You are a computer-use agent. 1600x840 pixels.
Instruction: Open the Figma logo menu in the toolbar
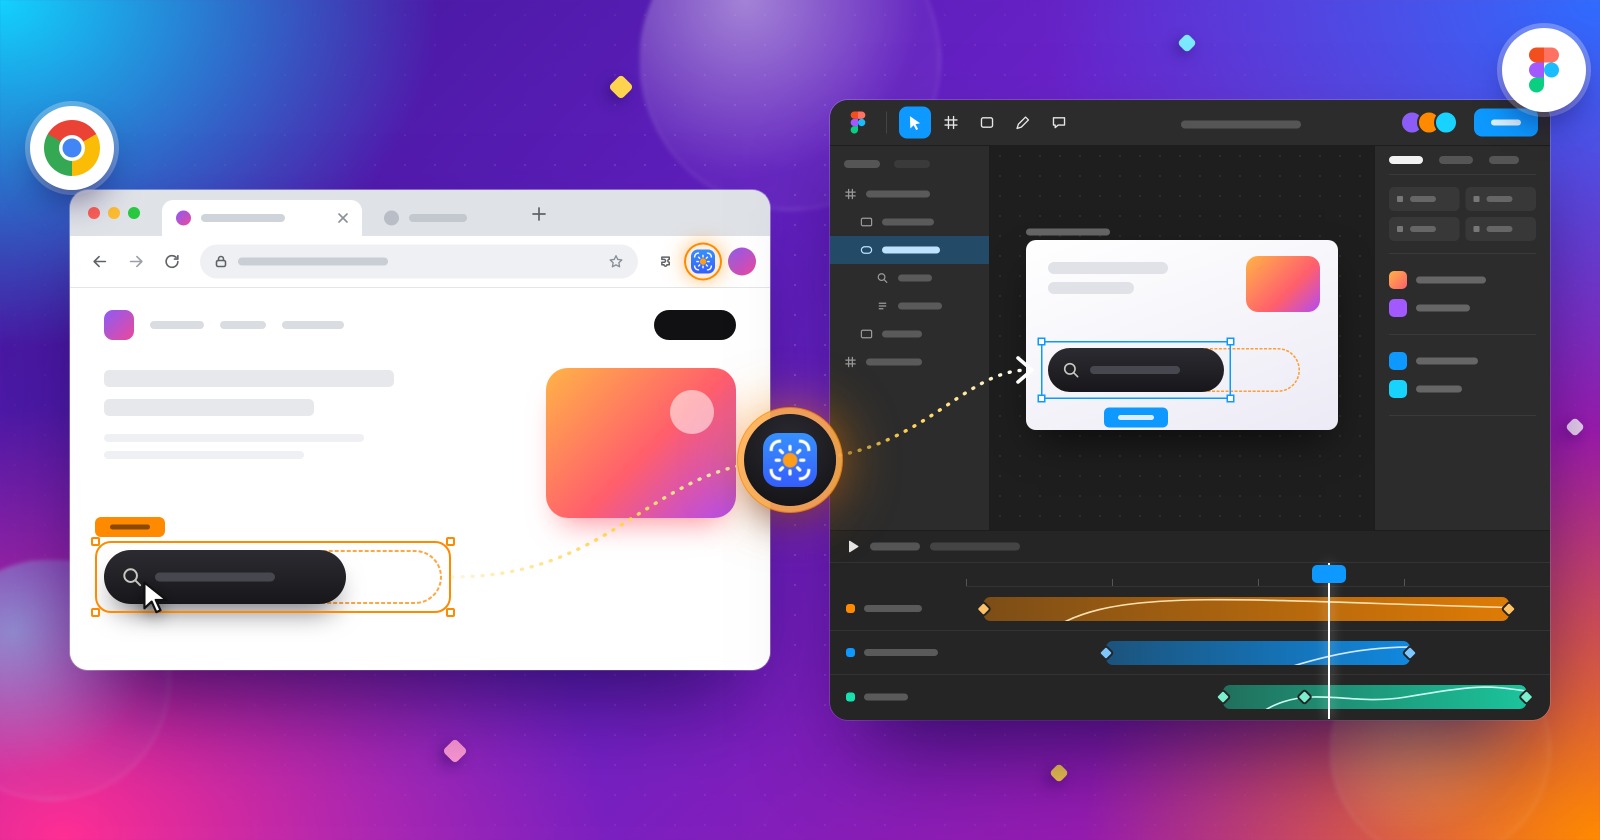pos(858,123)
